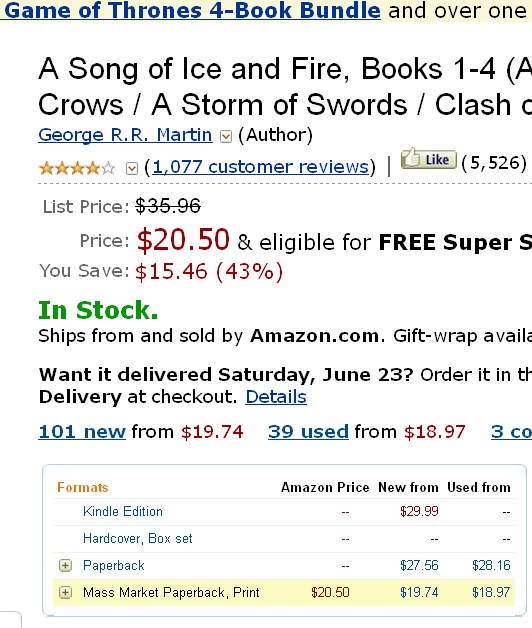The height and width of the screenshot is (628, 532).
Task: Click the Paperback $28.16 used price
Action: click(491, 566)
